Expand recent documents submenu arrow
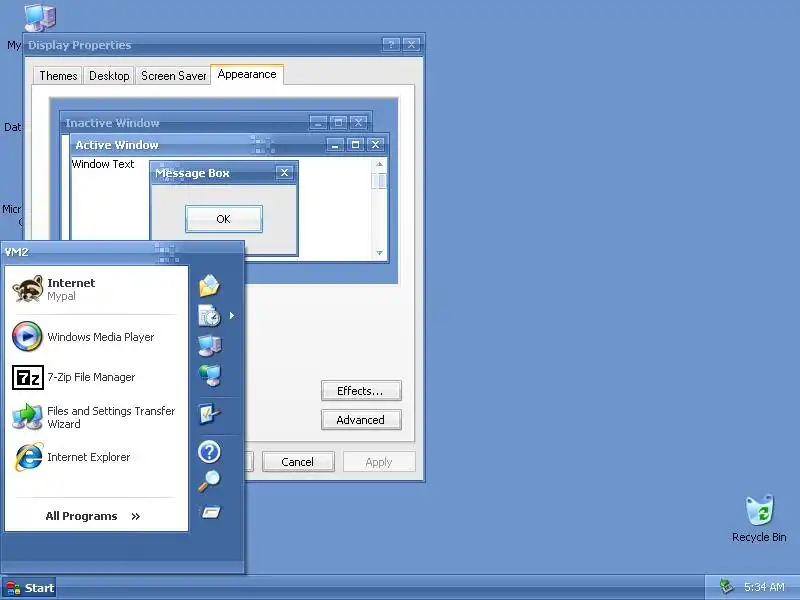800x600 pixels. point(232,315)
